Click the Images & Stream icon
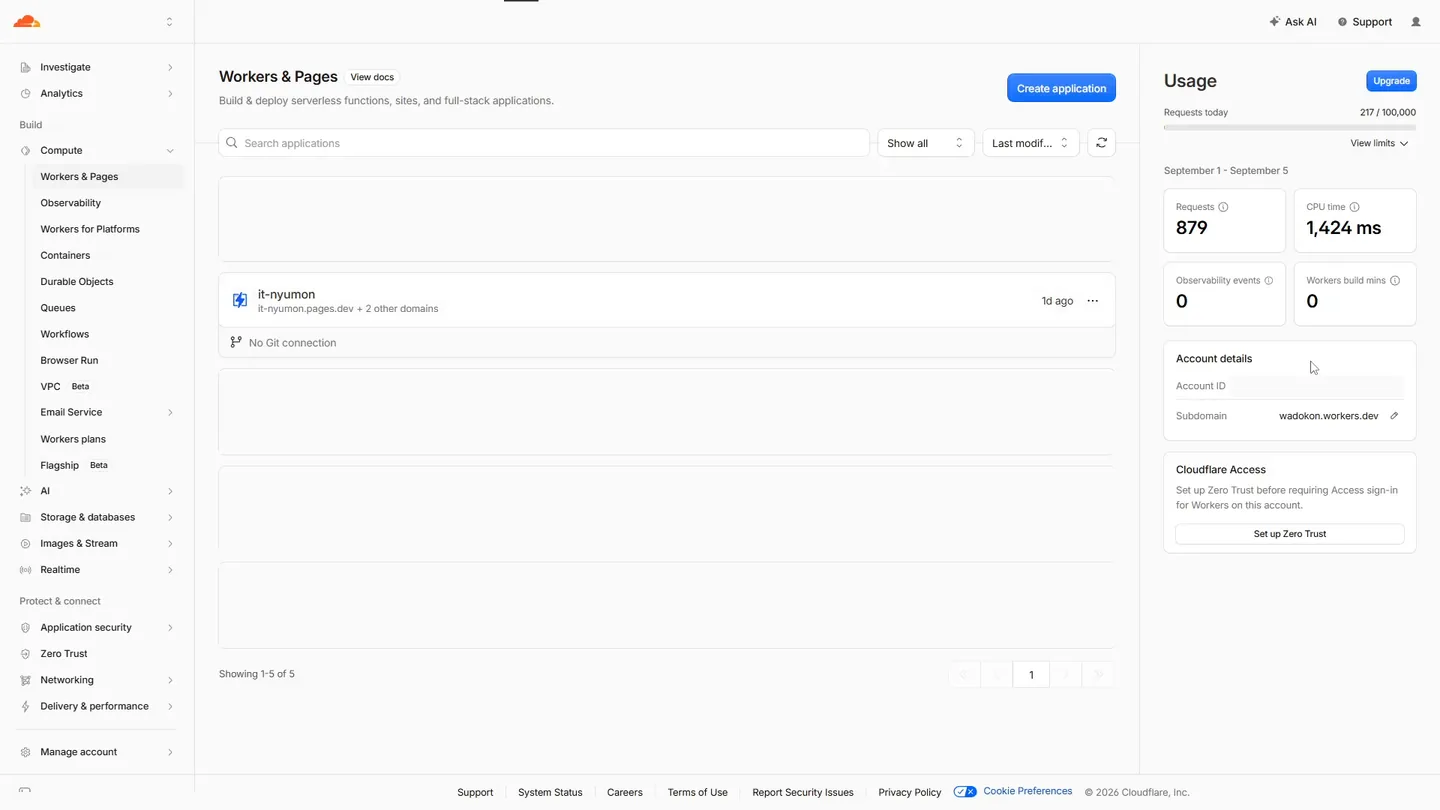Image resolution: width=1440 pixels, height=810 pixels. [x=25, y=544]
